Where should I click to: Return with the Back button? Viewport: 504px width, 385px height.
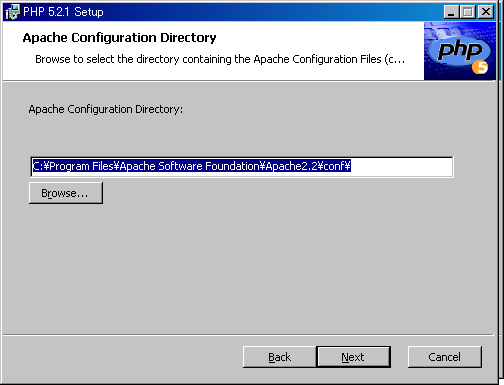[x=280, y=357]
